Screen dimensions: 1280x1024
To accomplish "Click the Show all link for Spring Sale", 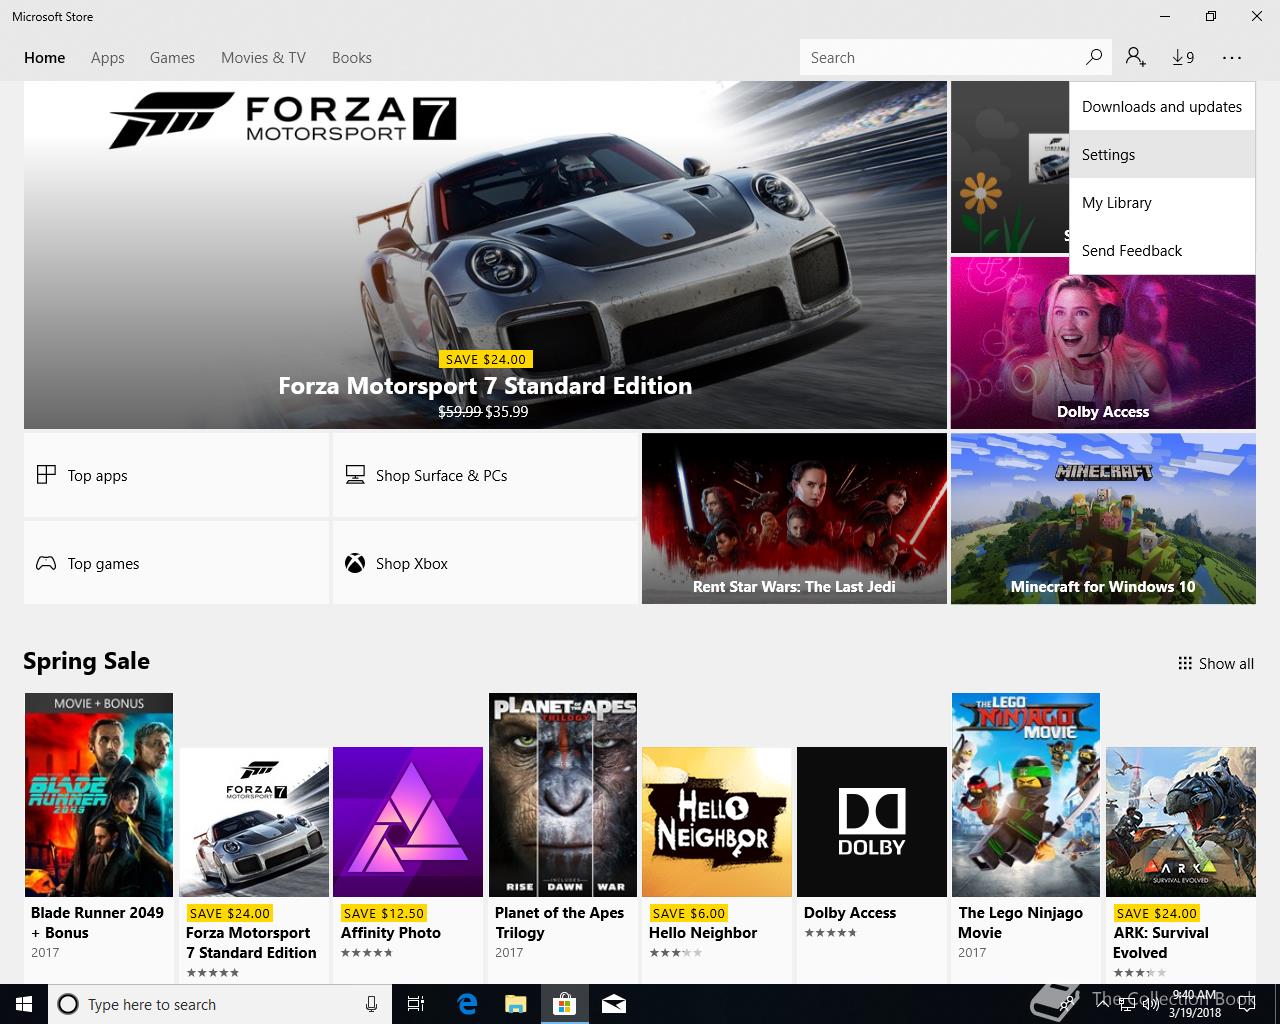I will tap(1216, 663).
